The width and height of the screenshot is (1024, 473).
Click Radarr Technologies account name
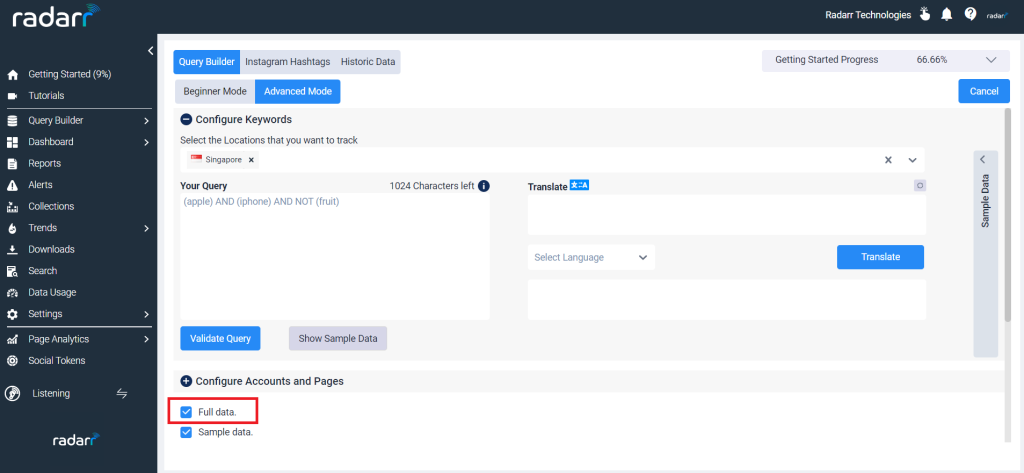(868, 15)
